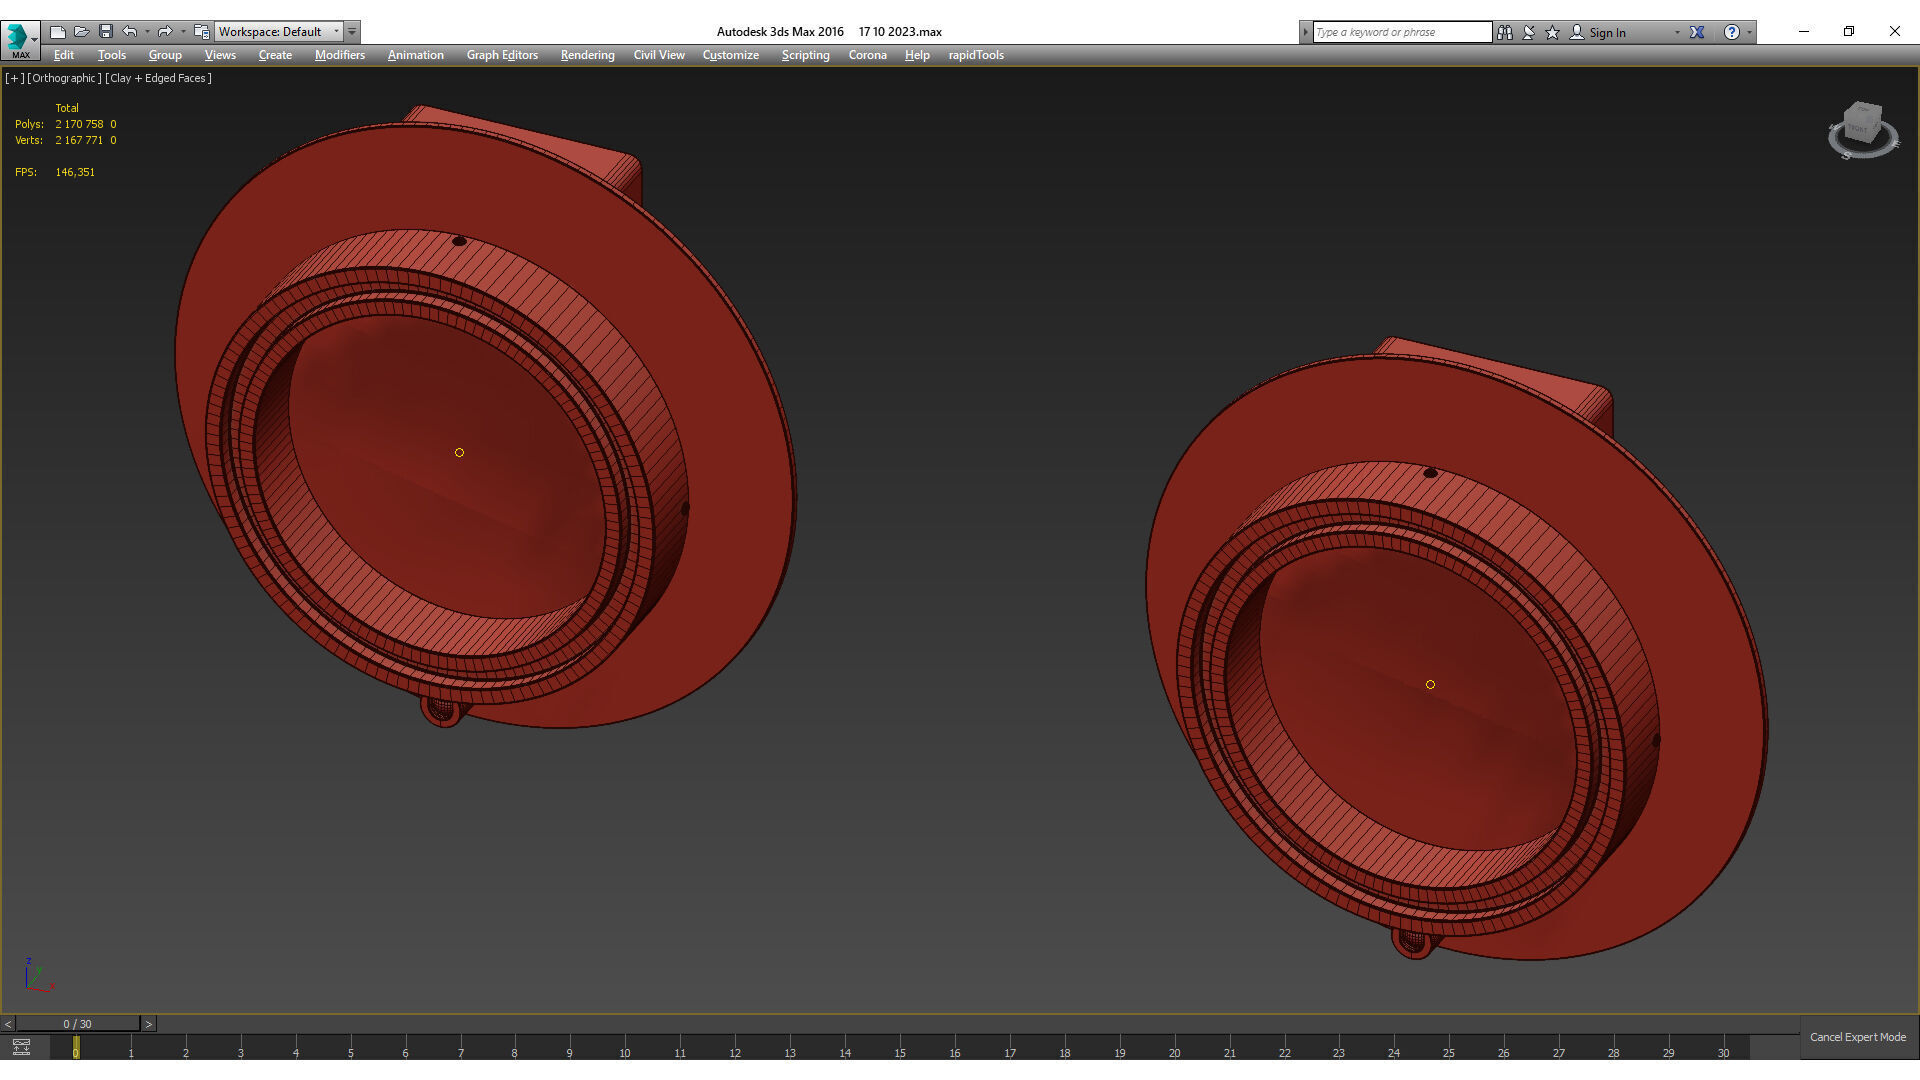
Task: Click frame 30 on the timeline
Action: pos(1723,1052)
